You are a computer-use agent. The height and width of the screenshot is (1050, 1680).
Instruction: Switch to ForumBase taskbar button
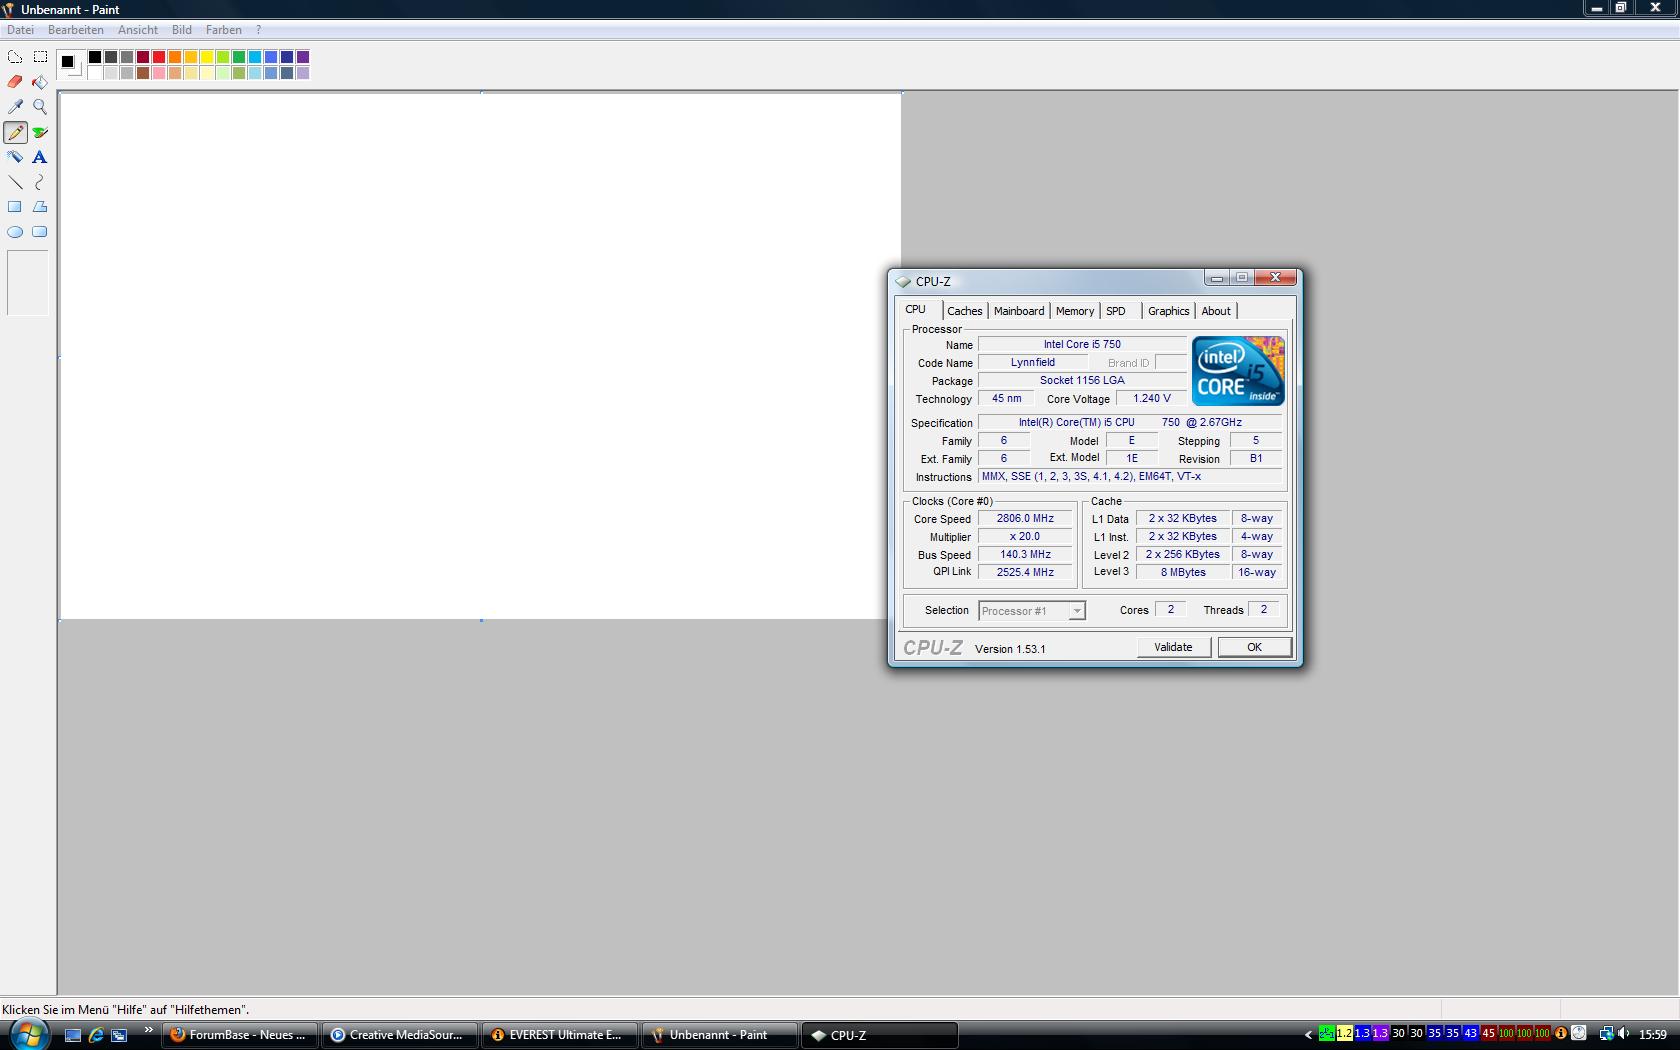[x=240, y=1035]
